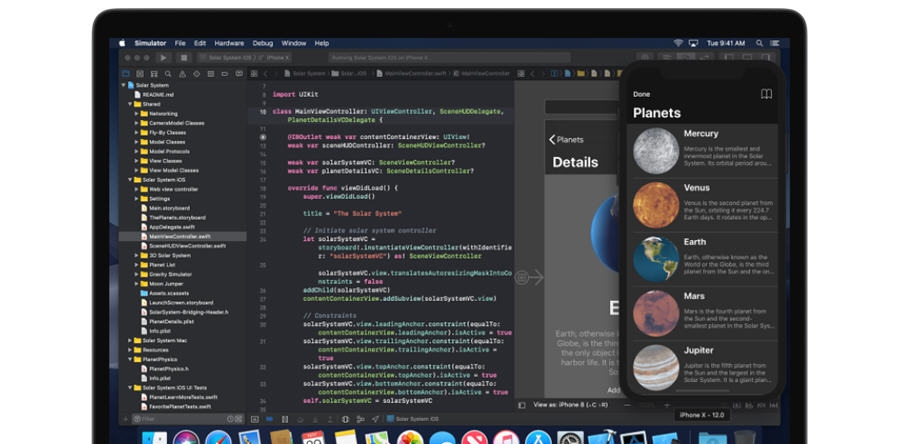Click the Run (play) button in Xcode toolbar
Image resolution: width=900 pixels, height=444 pixels.
point(164,58)
